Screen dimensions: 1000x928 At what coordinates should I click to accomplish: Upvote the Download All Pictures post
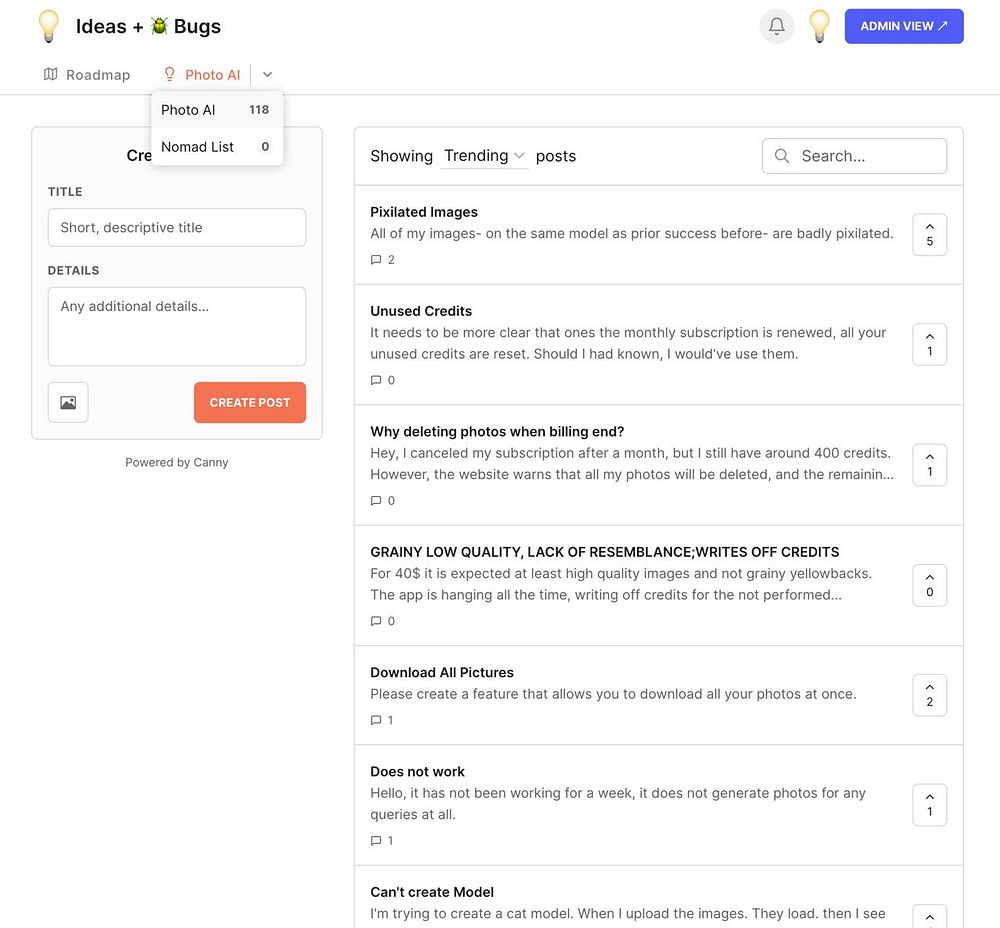coord(929,695)
